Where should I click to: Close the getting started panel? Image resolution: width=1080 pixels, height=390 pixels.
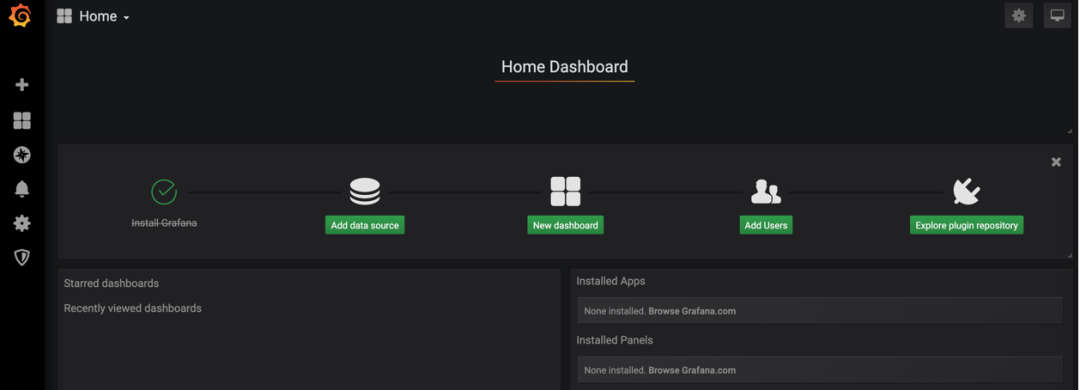point(1056,162)
